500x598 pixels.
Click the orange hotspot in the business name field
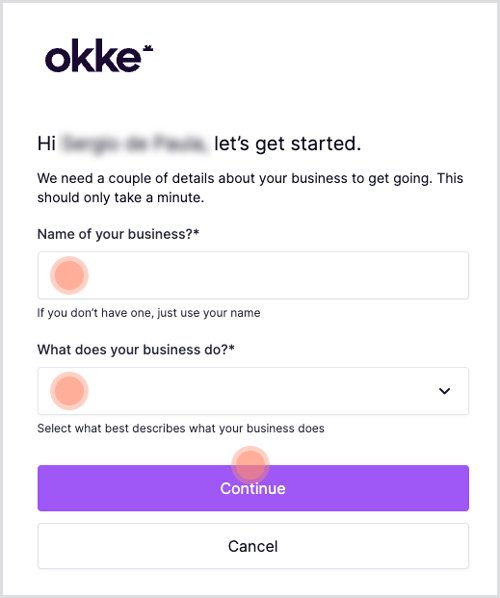click(69, 275)
